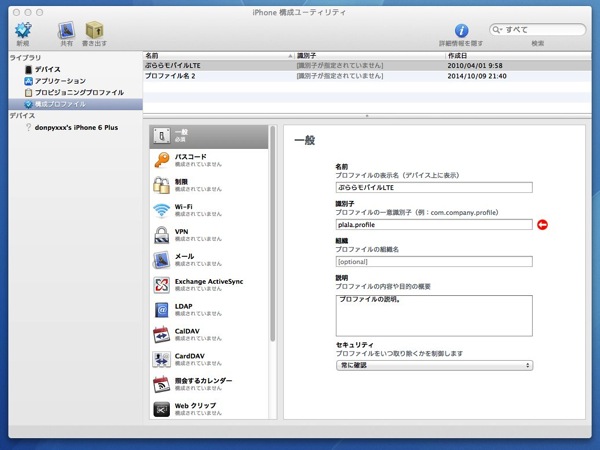Click the 2010/04/01 9:58 creation date cell
600x450 pixels.
tap(475, 65)
